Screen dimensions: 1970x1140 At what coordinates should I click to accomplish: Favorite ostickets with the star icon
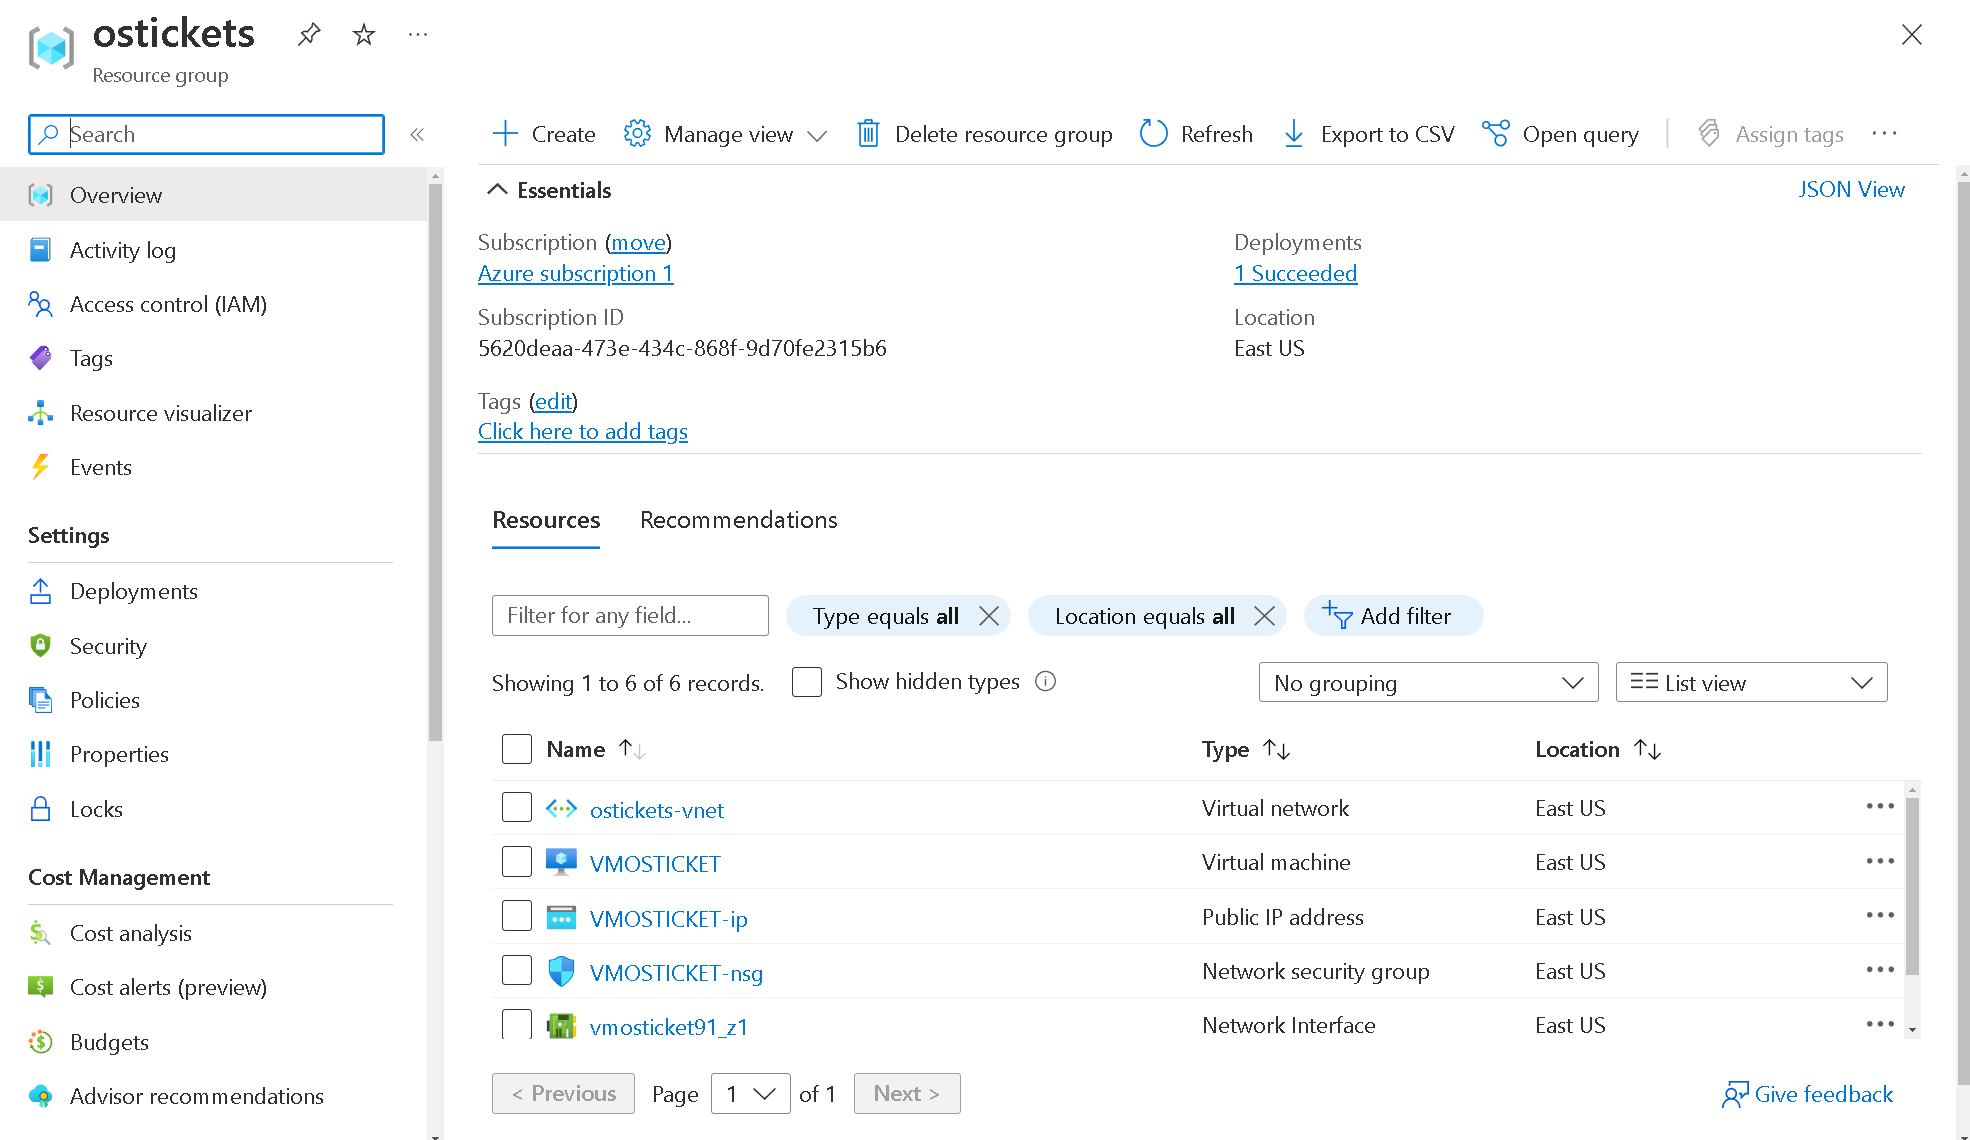(x=364, y=35)
